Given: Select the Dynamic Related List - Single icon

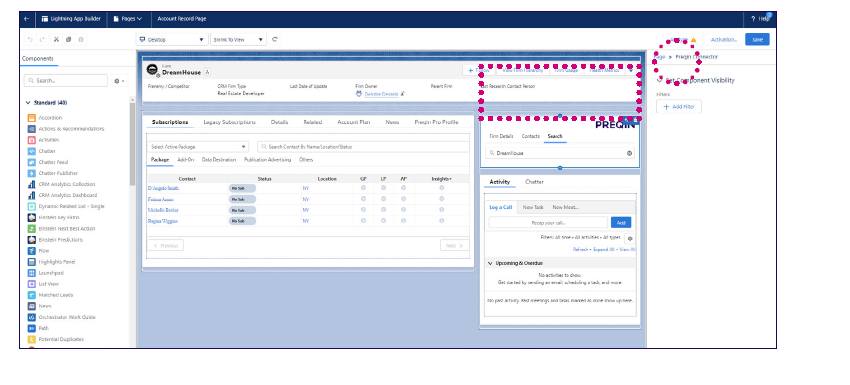Looking at the screenshot, I should (x=31, y=207).
